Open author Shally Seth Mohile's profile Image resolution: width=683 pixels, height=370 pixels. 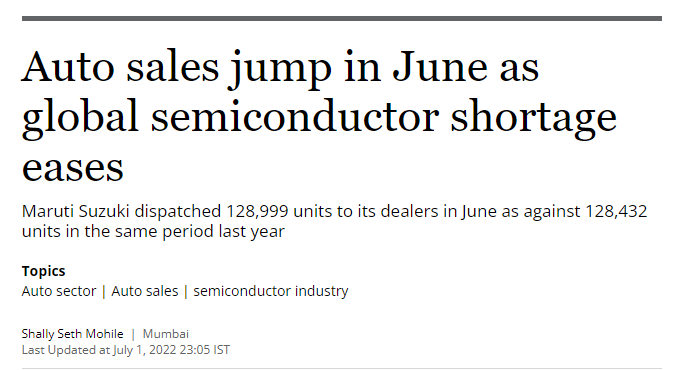tap(72, 334)
